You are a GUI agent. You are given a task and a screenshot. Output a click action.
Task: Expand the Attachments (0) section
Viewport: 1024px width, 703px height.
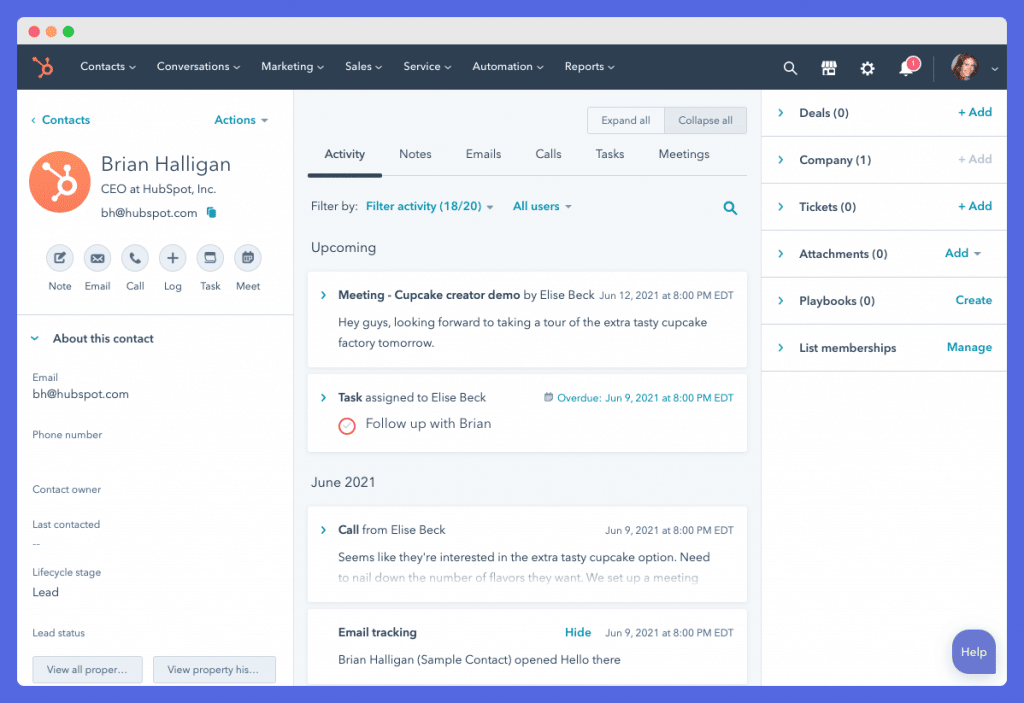coord(780,254)
